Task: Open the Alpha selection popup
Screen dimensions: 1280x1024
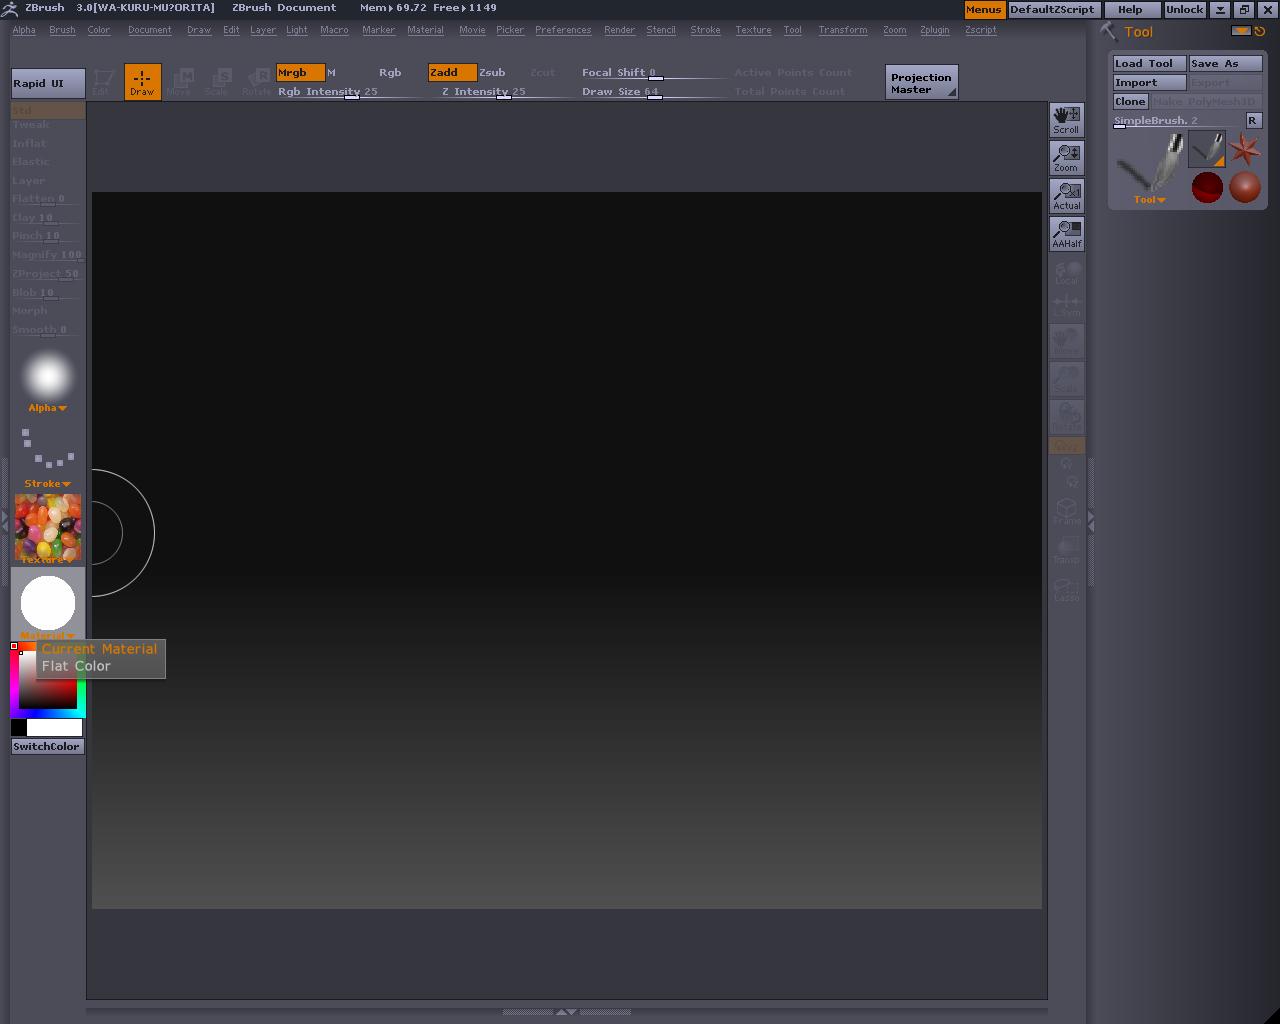Action: 47,380
